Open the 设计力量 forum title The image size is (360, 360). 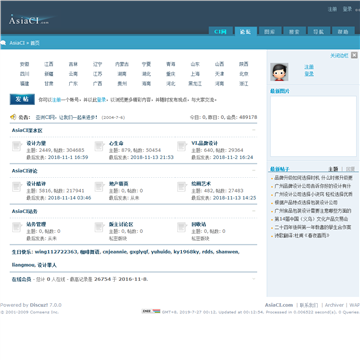click(x=36, y=143)
